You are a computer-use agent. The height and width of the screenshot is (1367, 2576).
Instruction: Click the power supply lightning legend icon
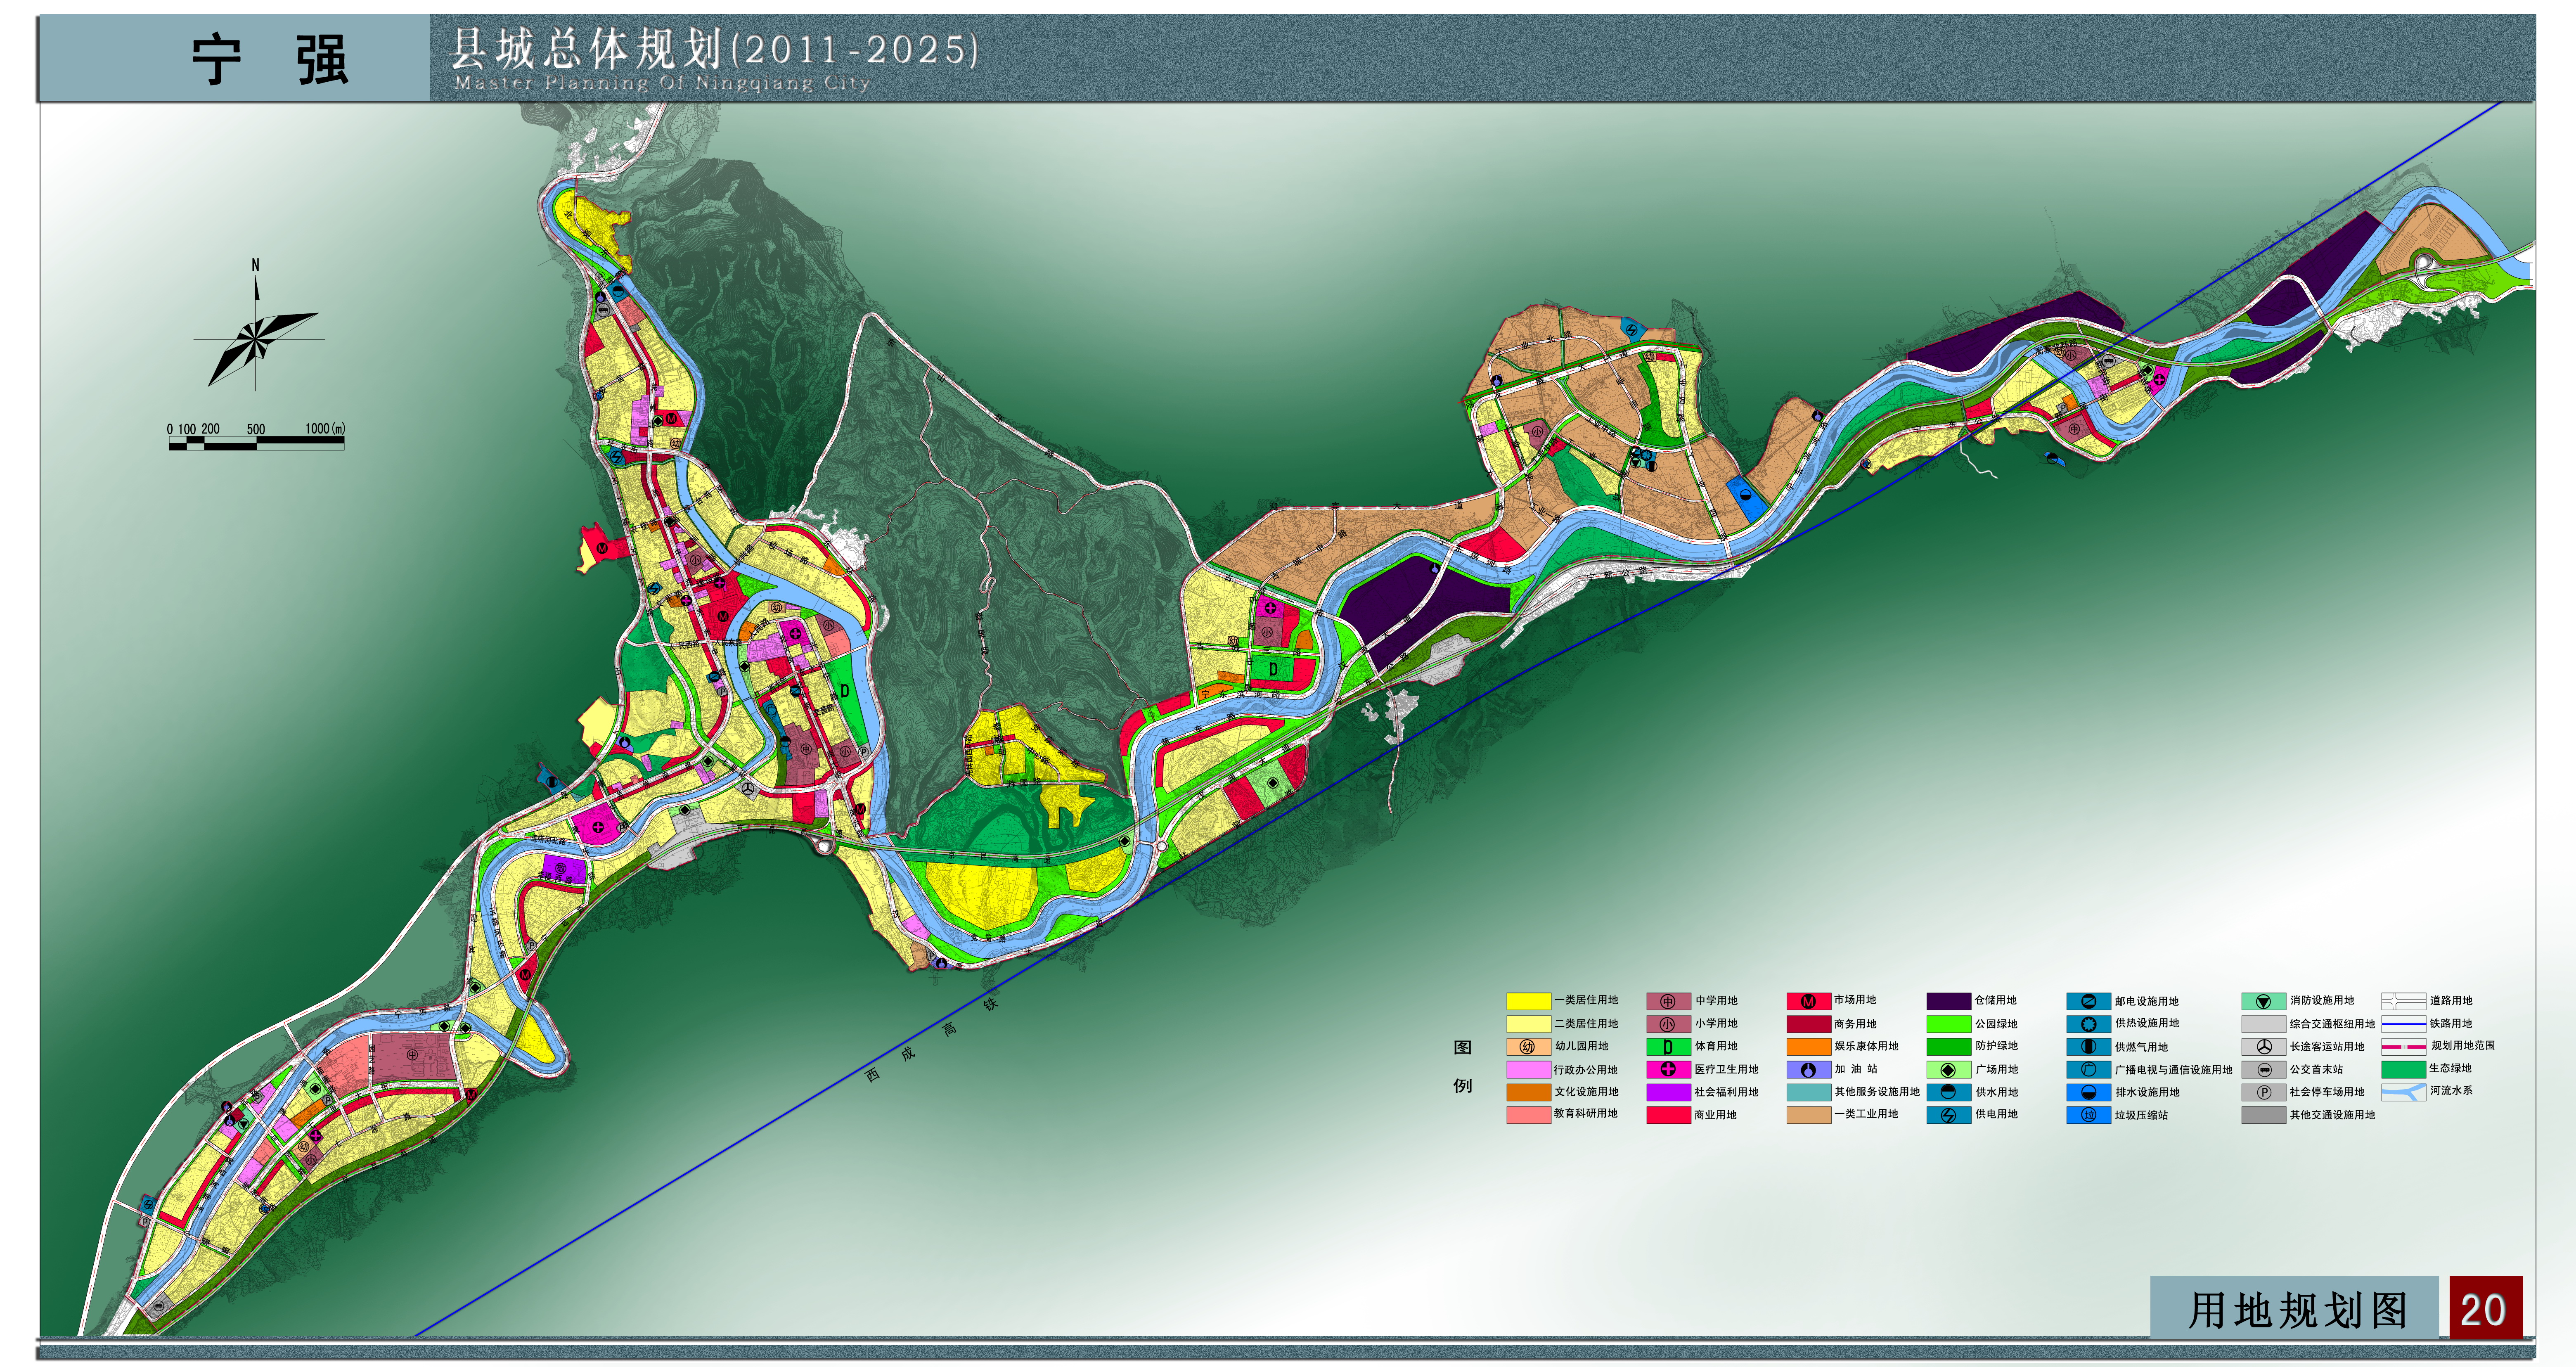pyautogui.click(x=1948, y=1115)
